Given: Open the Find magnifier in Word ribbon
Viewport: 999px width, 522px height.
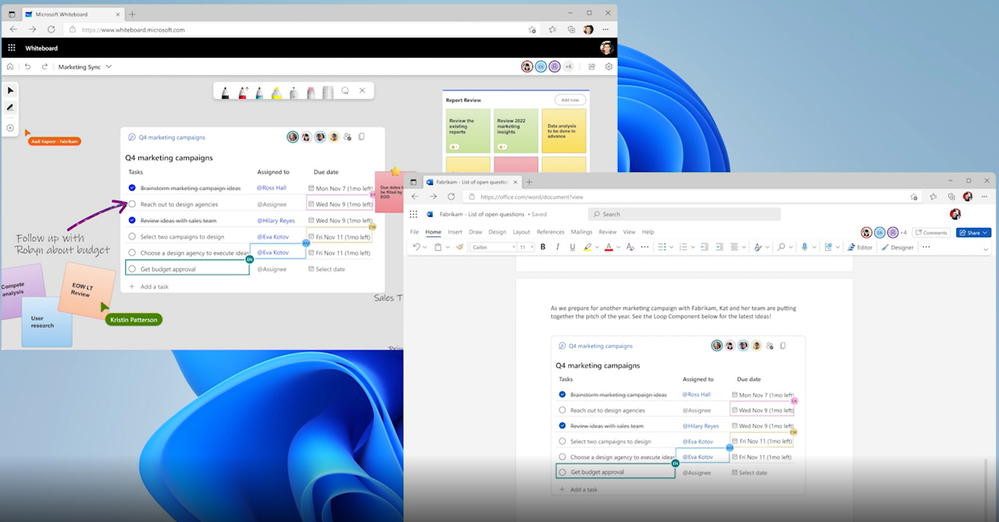Looking at the screenshot, I should [781, 247].
